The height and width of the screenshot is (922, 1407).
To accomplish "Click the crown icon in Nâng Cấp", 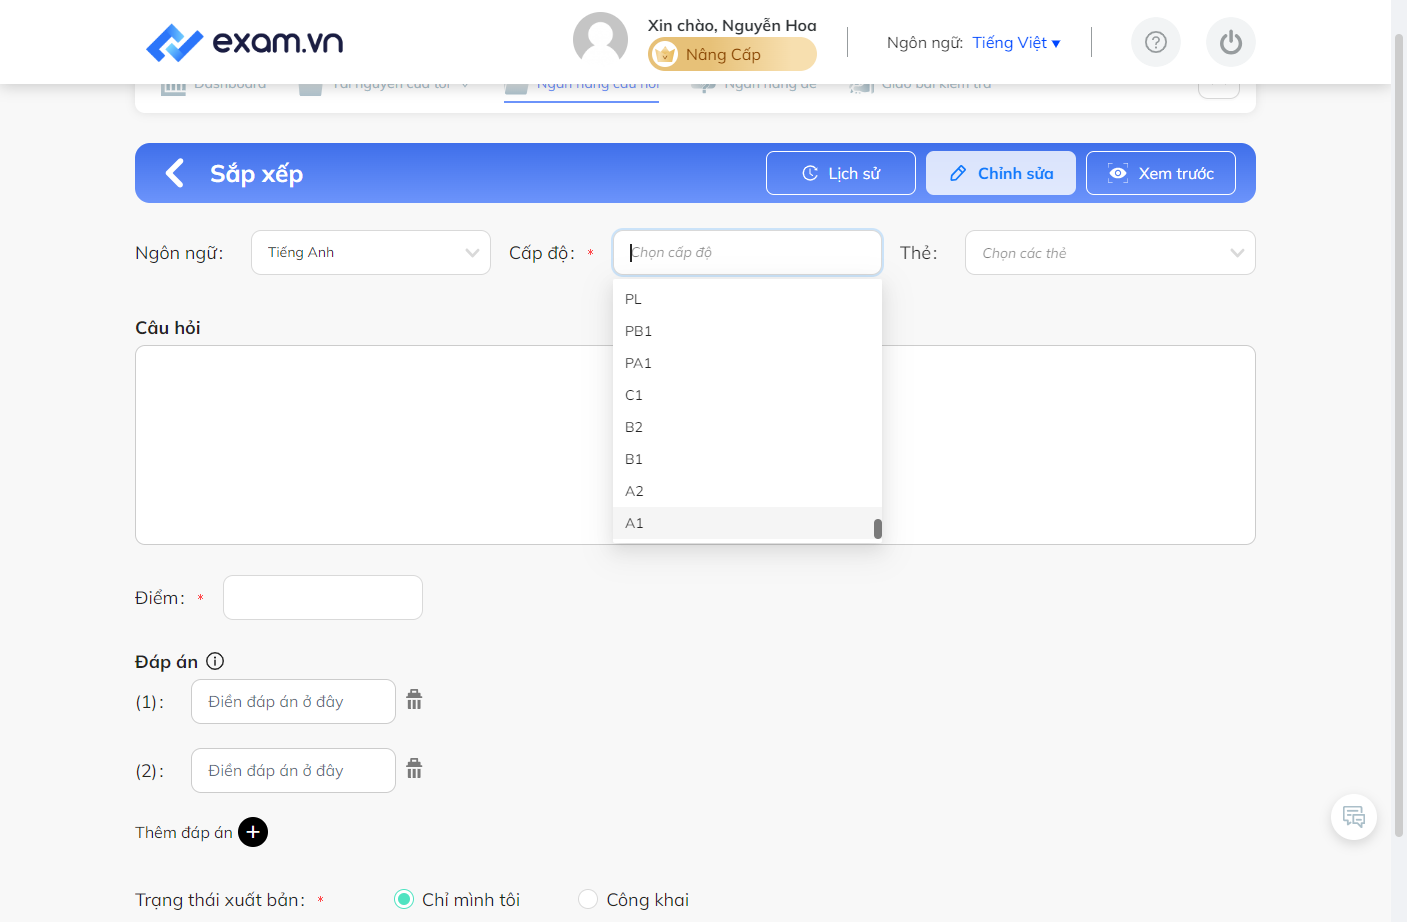I will 665,54.
